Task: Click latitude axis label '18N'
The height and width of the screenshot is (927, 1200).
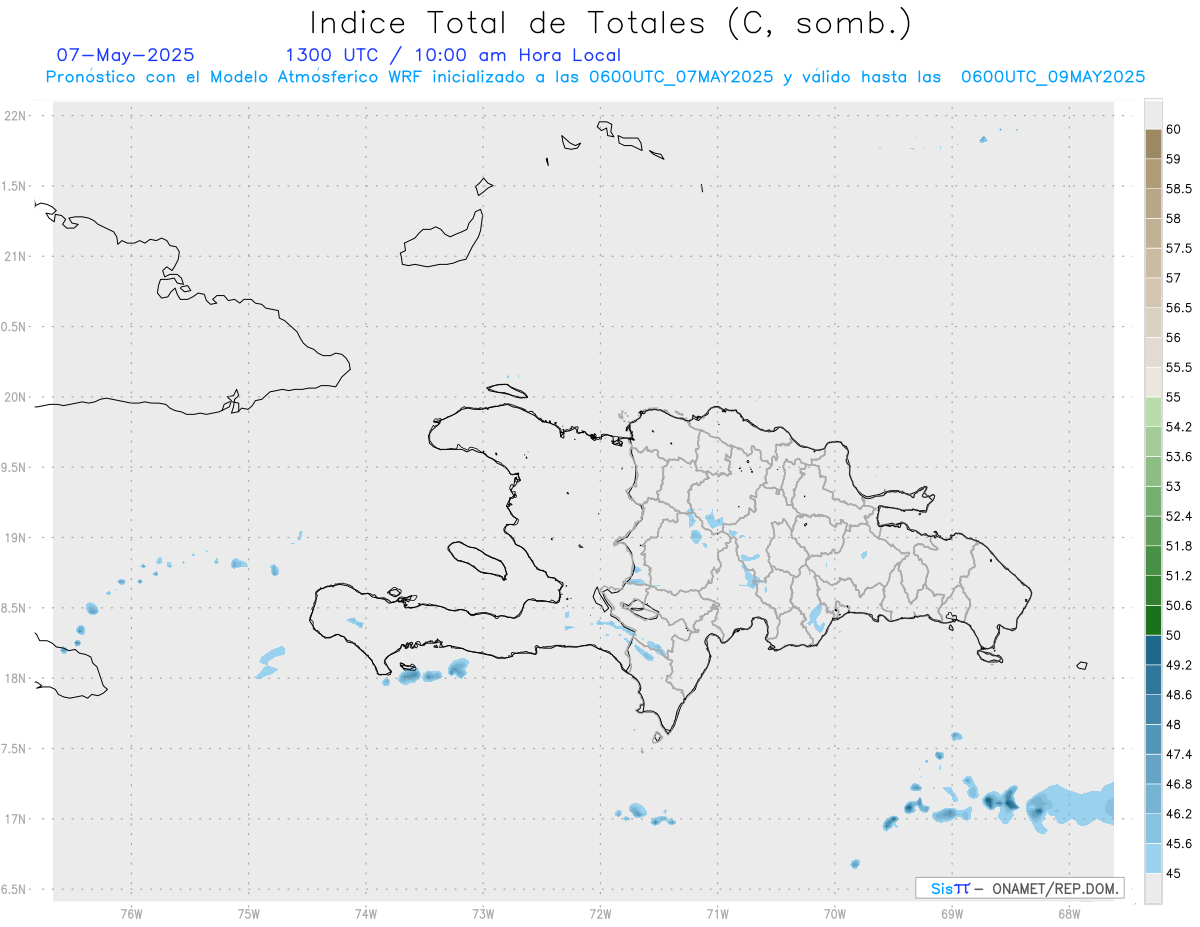Action: click(17, 678)
